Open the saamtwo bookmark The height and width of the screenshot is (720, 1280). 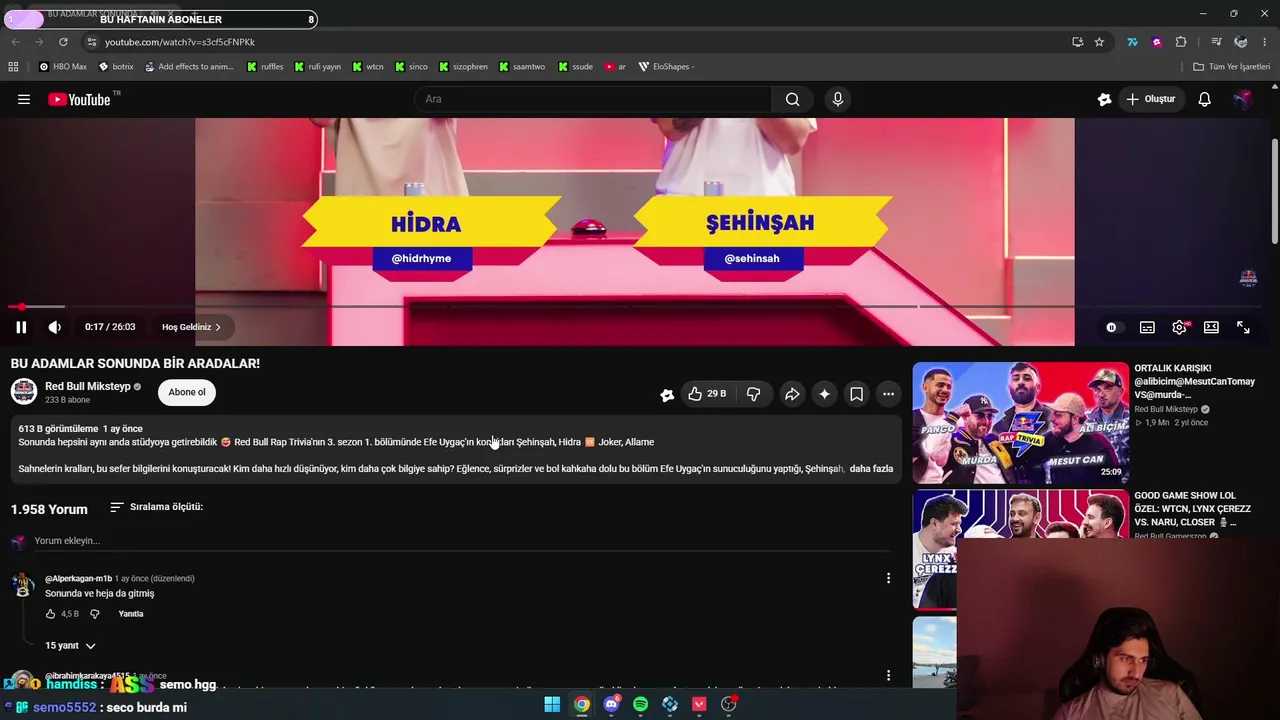(521, 67)
